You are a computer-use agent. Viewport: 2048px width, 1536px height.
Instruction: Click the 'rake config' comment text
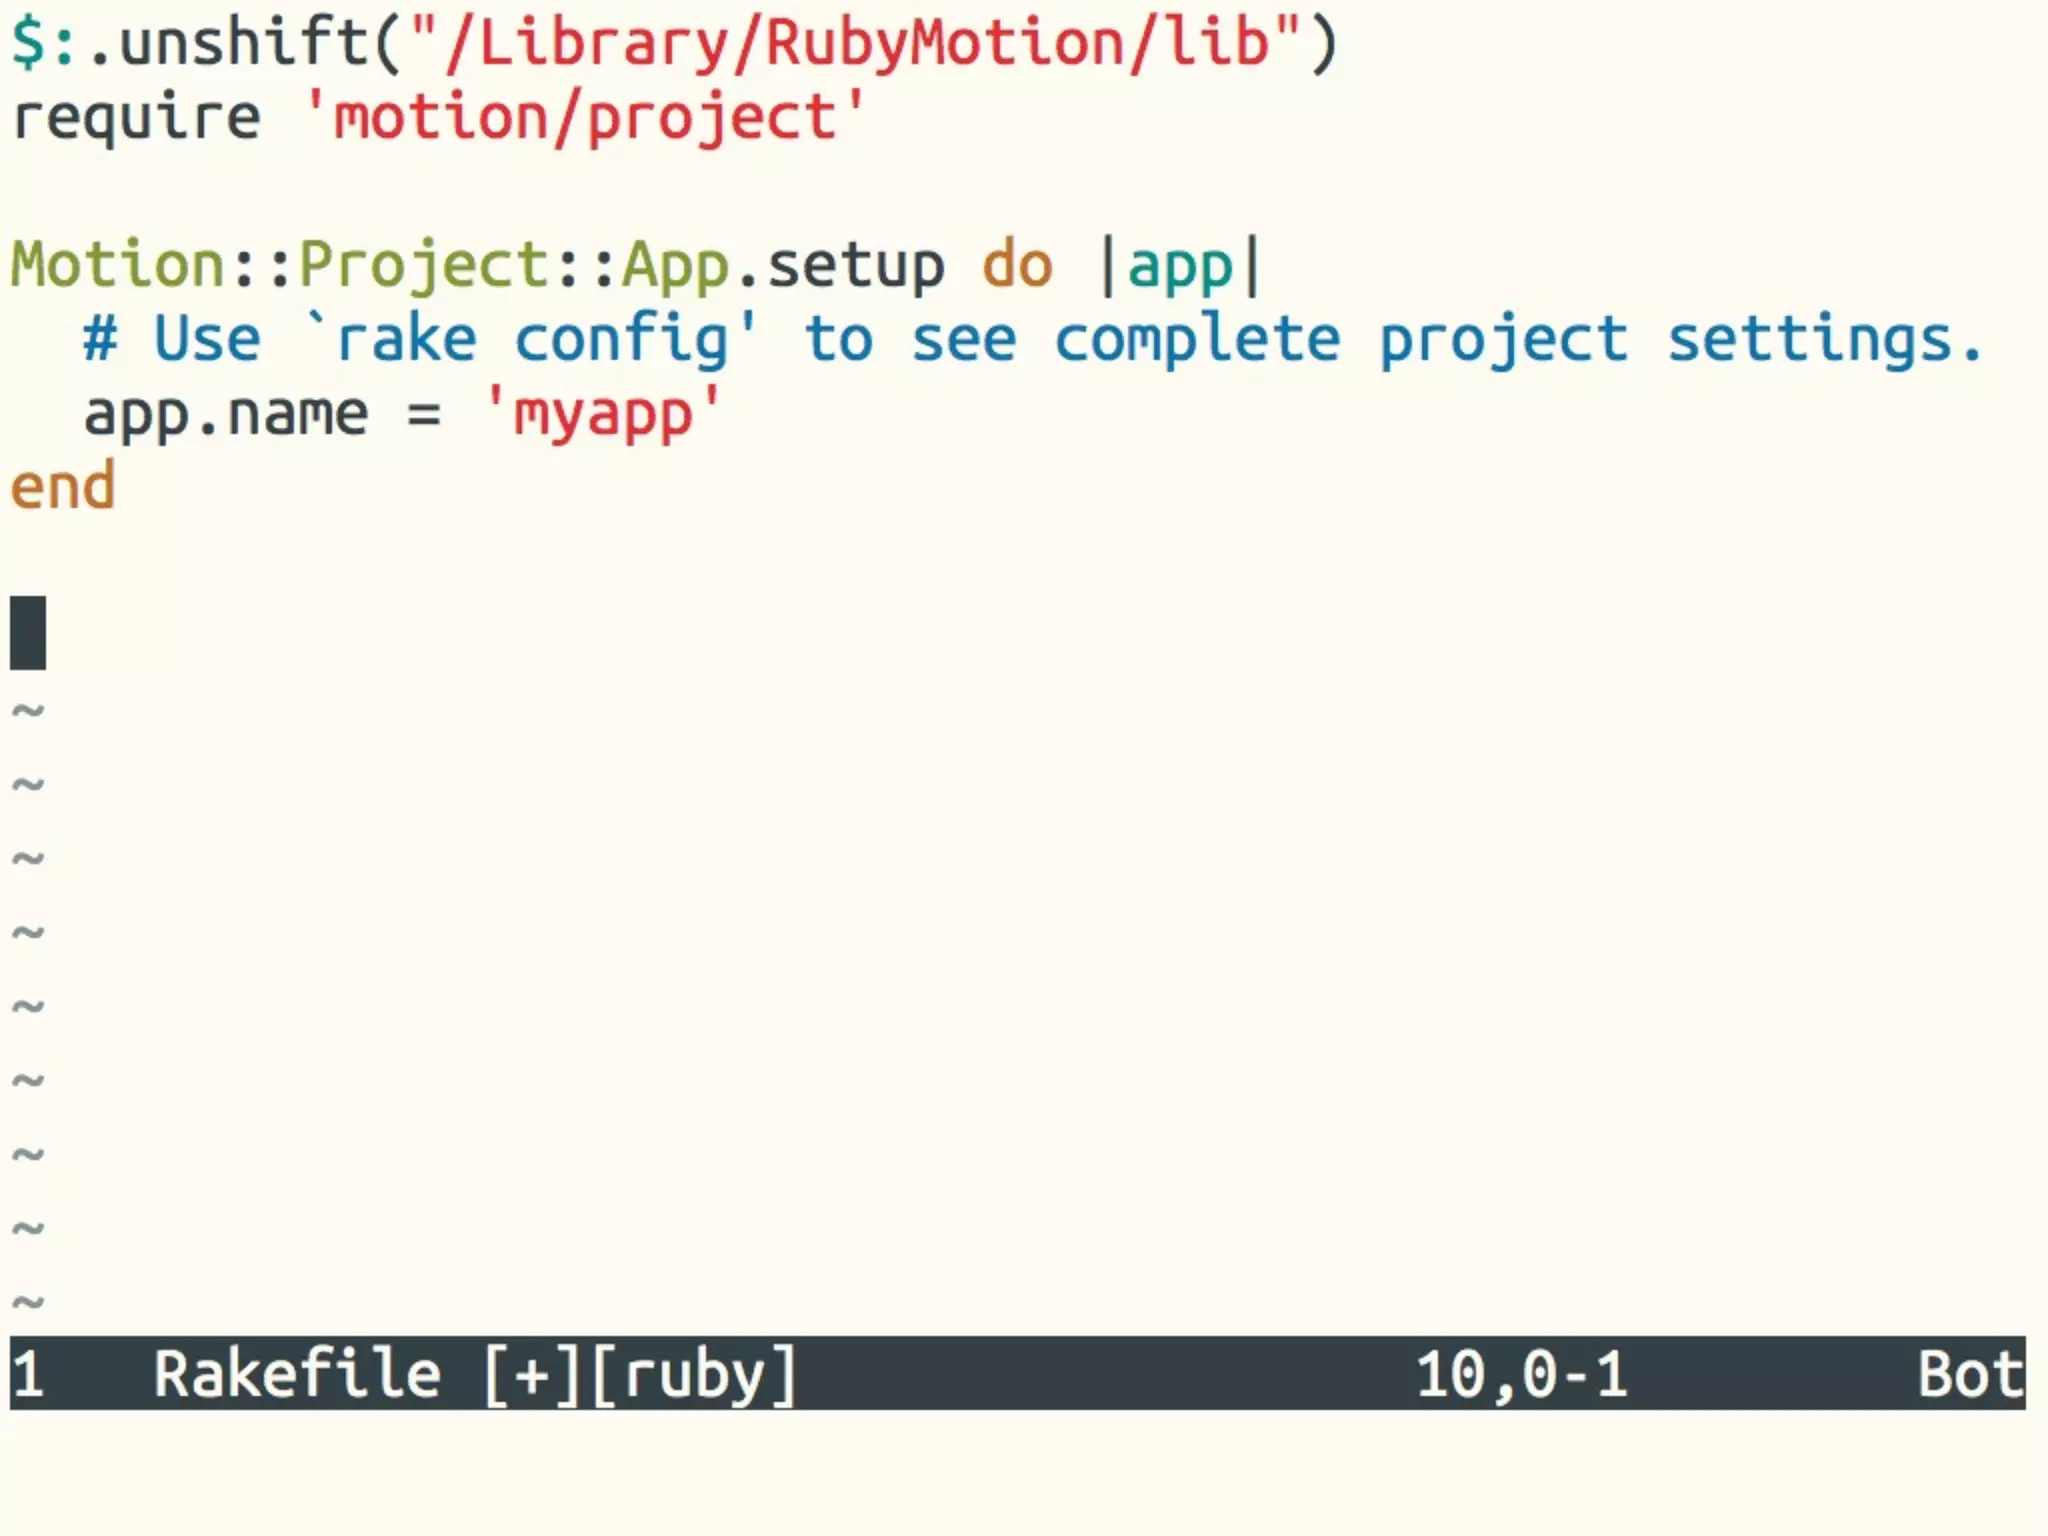[x=533, y=340]
